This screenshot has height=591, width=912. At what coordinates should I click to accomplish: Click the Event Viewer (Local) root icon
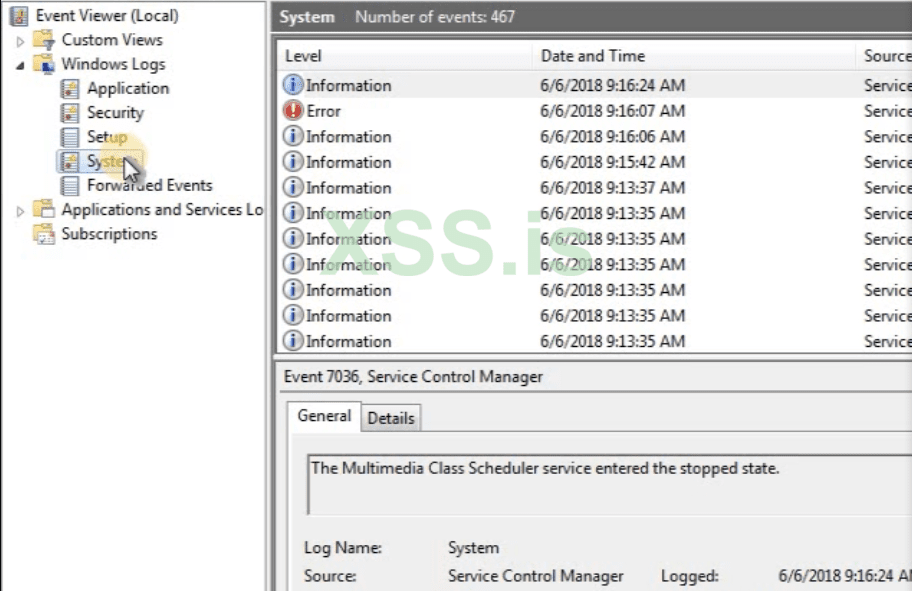(19, 16)
